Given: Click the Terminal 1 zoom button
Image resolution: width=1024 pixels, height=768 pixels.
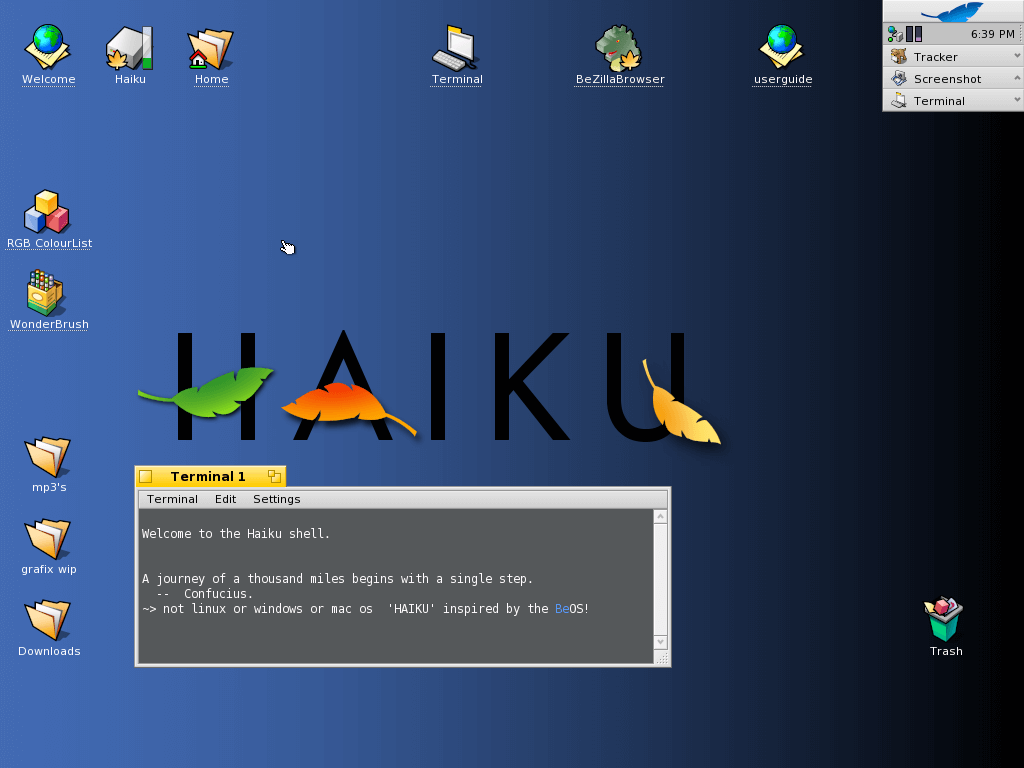Looking at the screenshot, I should click(274, 477).
